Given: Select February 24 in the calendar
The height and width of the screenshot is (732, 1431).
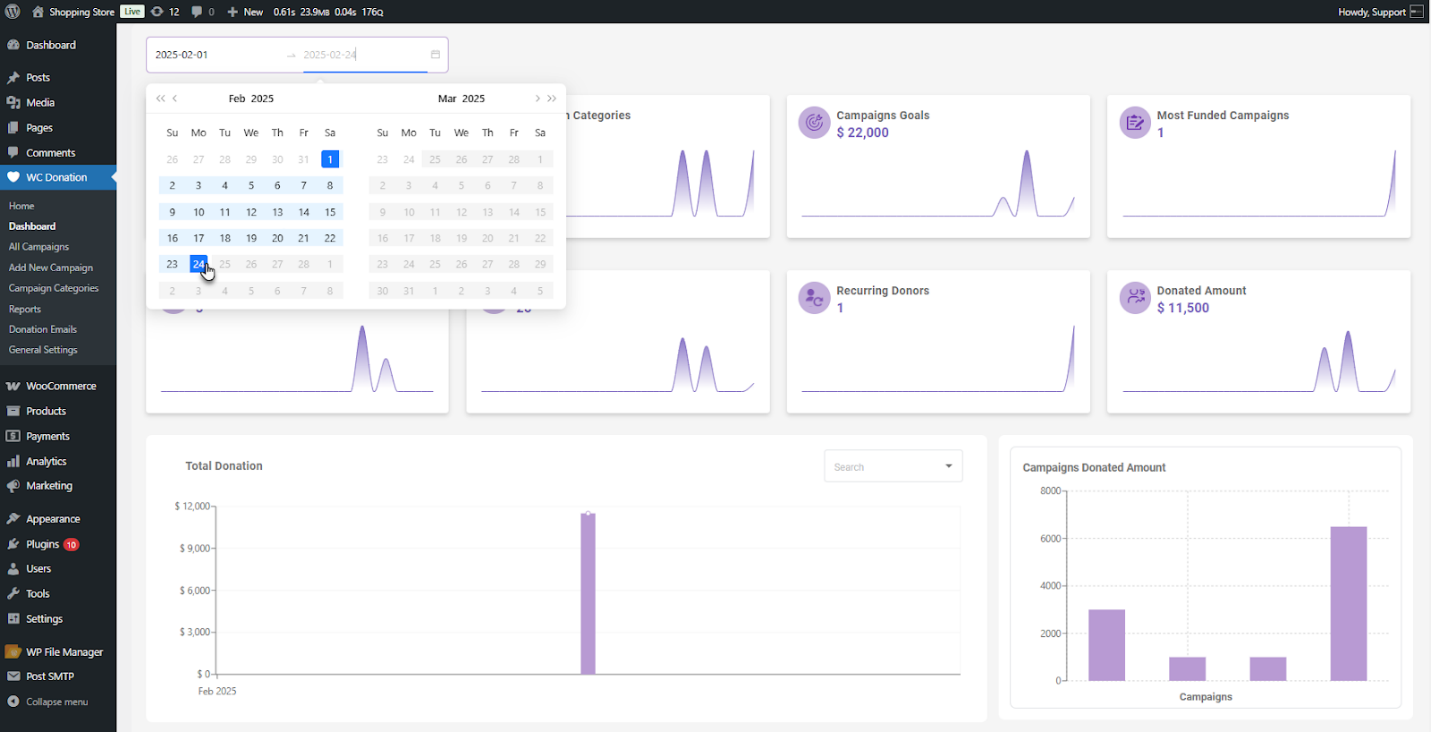Looking at the screenshot, I should tap(198, 264).
